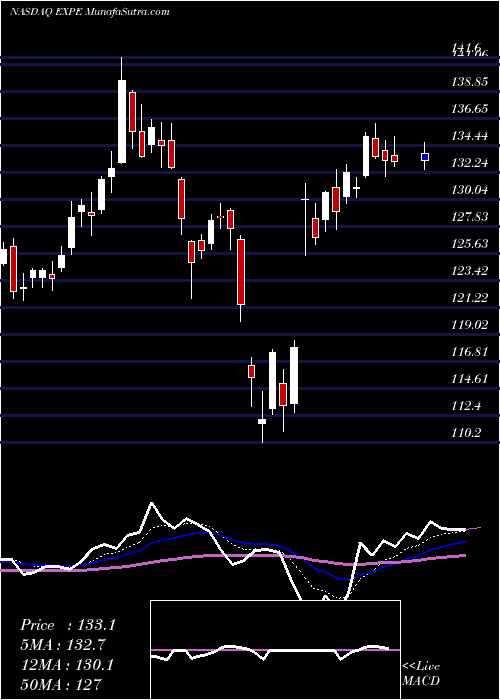Click the 123.42 price axis label
This screenshot has height=700, width=500.
pos(469,271)
